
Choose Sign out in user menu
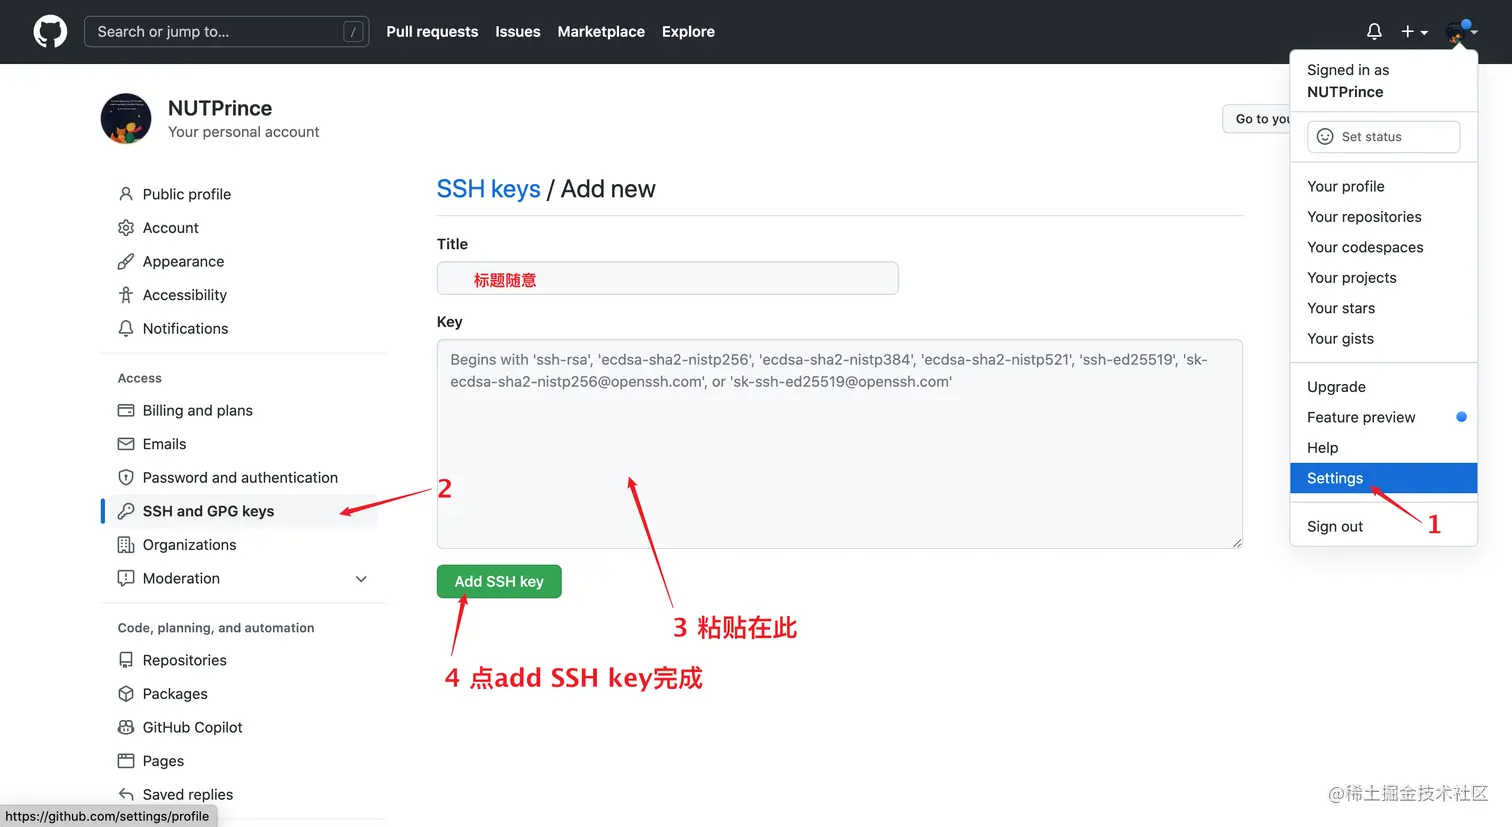coord(1384,526)
